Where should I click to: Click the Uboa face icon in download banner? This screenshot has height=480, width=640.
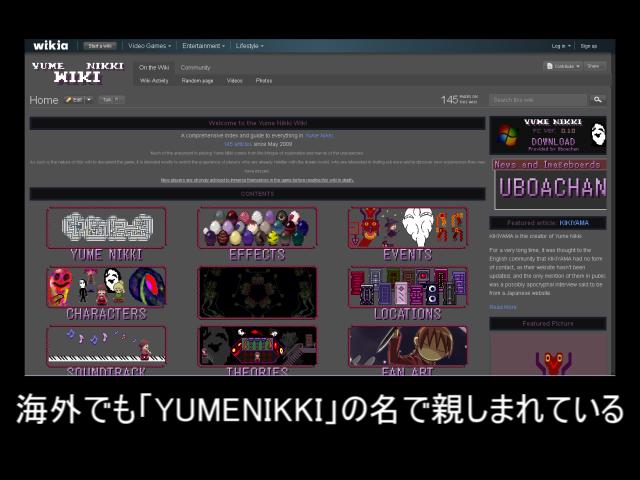(598, 134)
